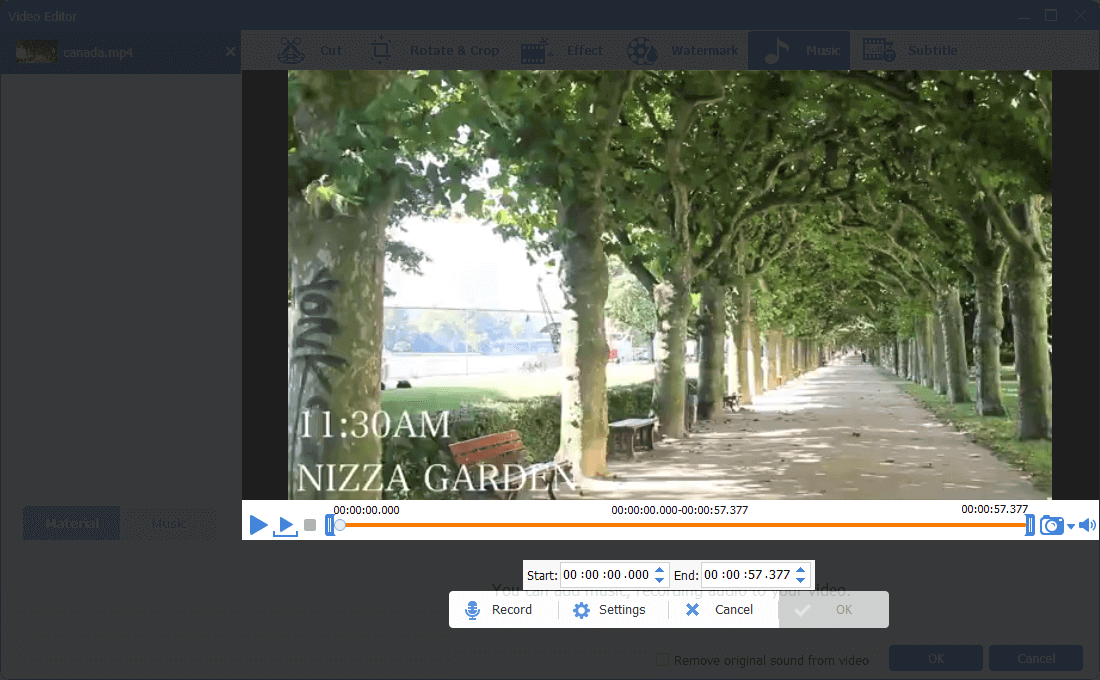
Task: Click the trim start handle on timeline
Action: [329, 525]
